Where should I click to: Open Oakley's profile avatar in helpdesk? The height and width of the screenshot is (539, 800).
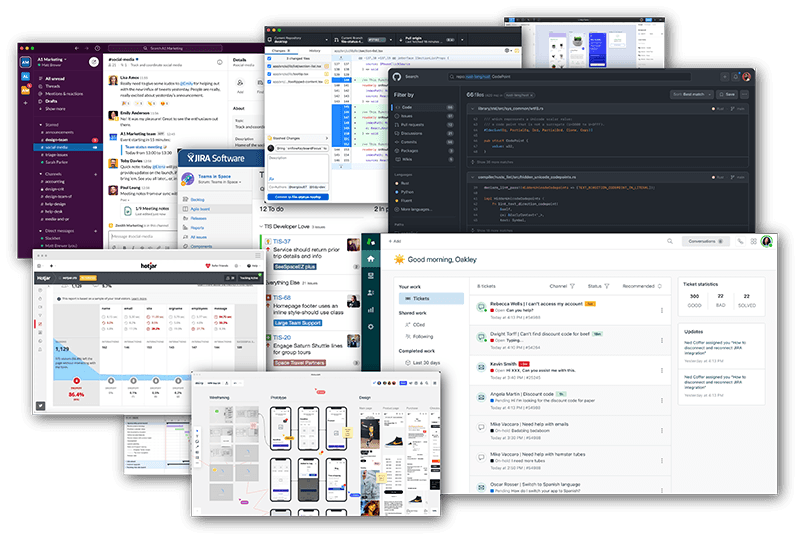tap(766, 241)
